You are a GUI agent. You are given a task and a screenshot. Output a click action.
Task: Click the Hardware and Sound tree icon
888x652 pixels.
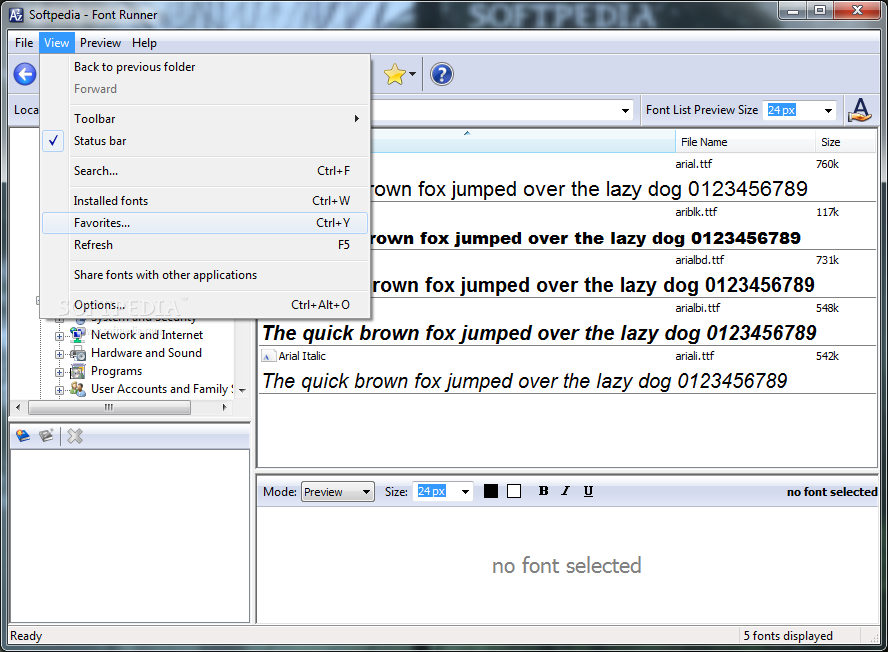click(77, 353)
